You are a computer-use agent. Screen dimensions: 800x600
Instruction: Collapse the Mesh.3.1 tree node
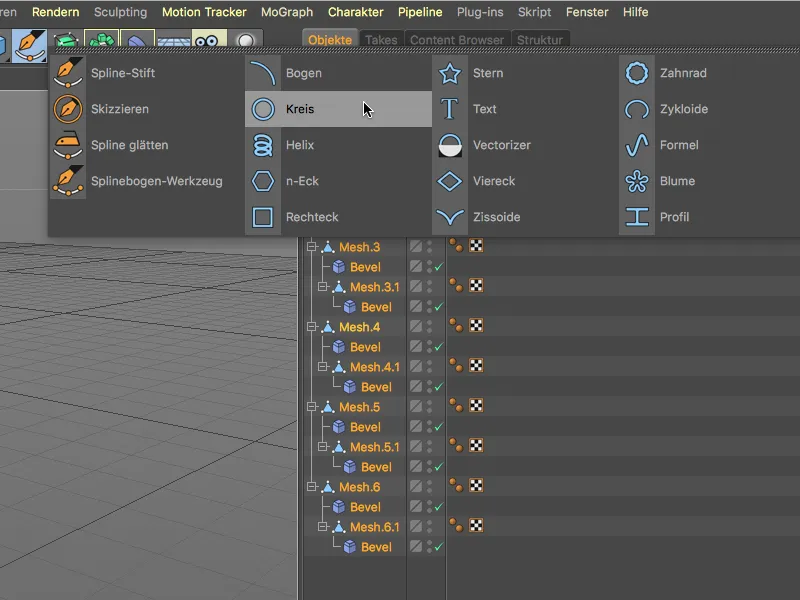click(322, 287)
